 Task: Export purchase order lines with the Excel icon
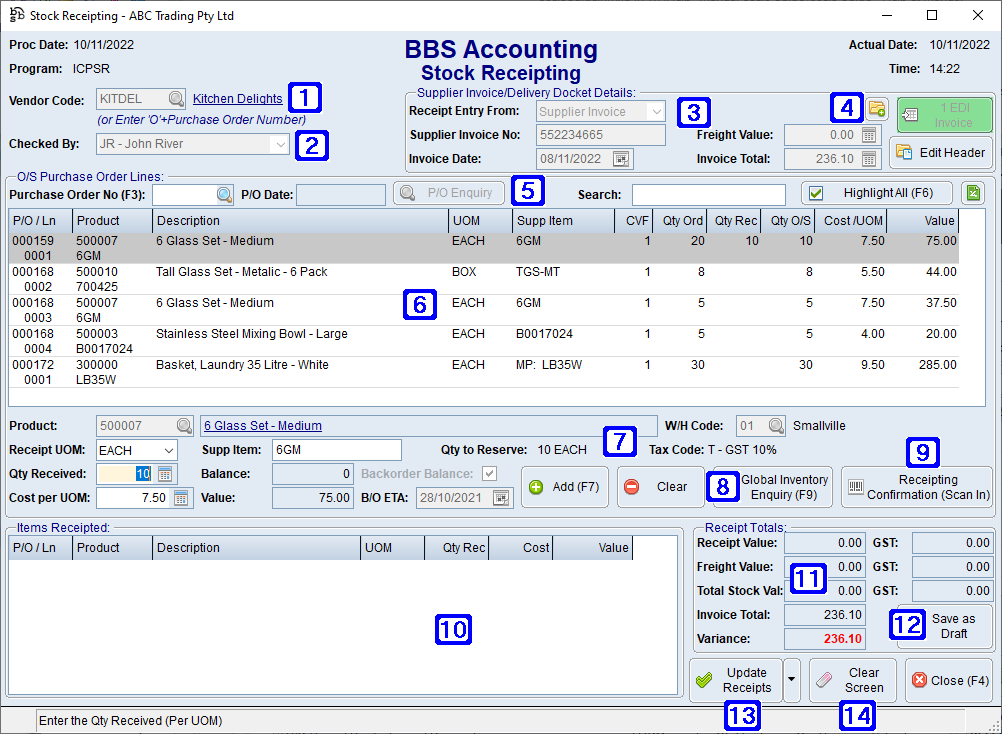click(x=972, y=192)
